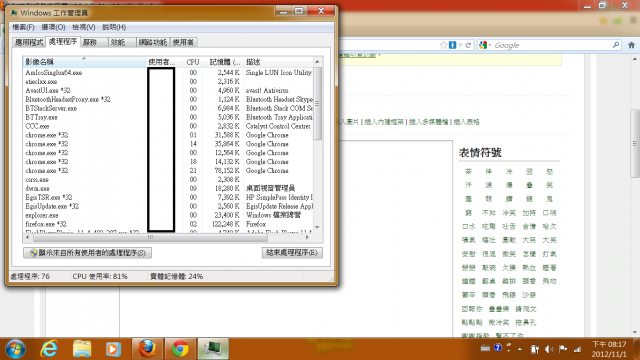Select the firefox.exe *32 process row
Screen dimensions: 640x360
pos(168,224)
